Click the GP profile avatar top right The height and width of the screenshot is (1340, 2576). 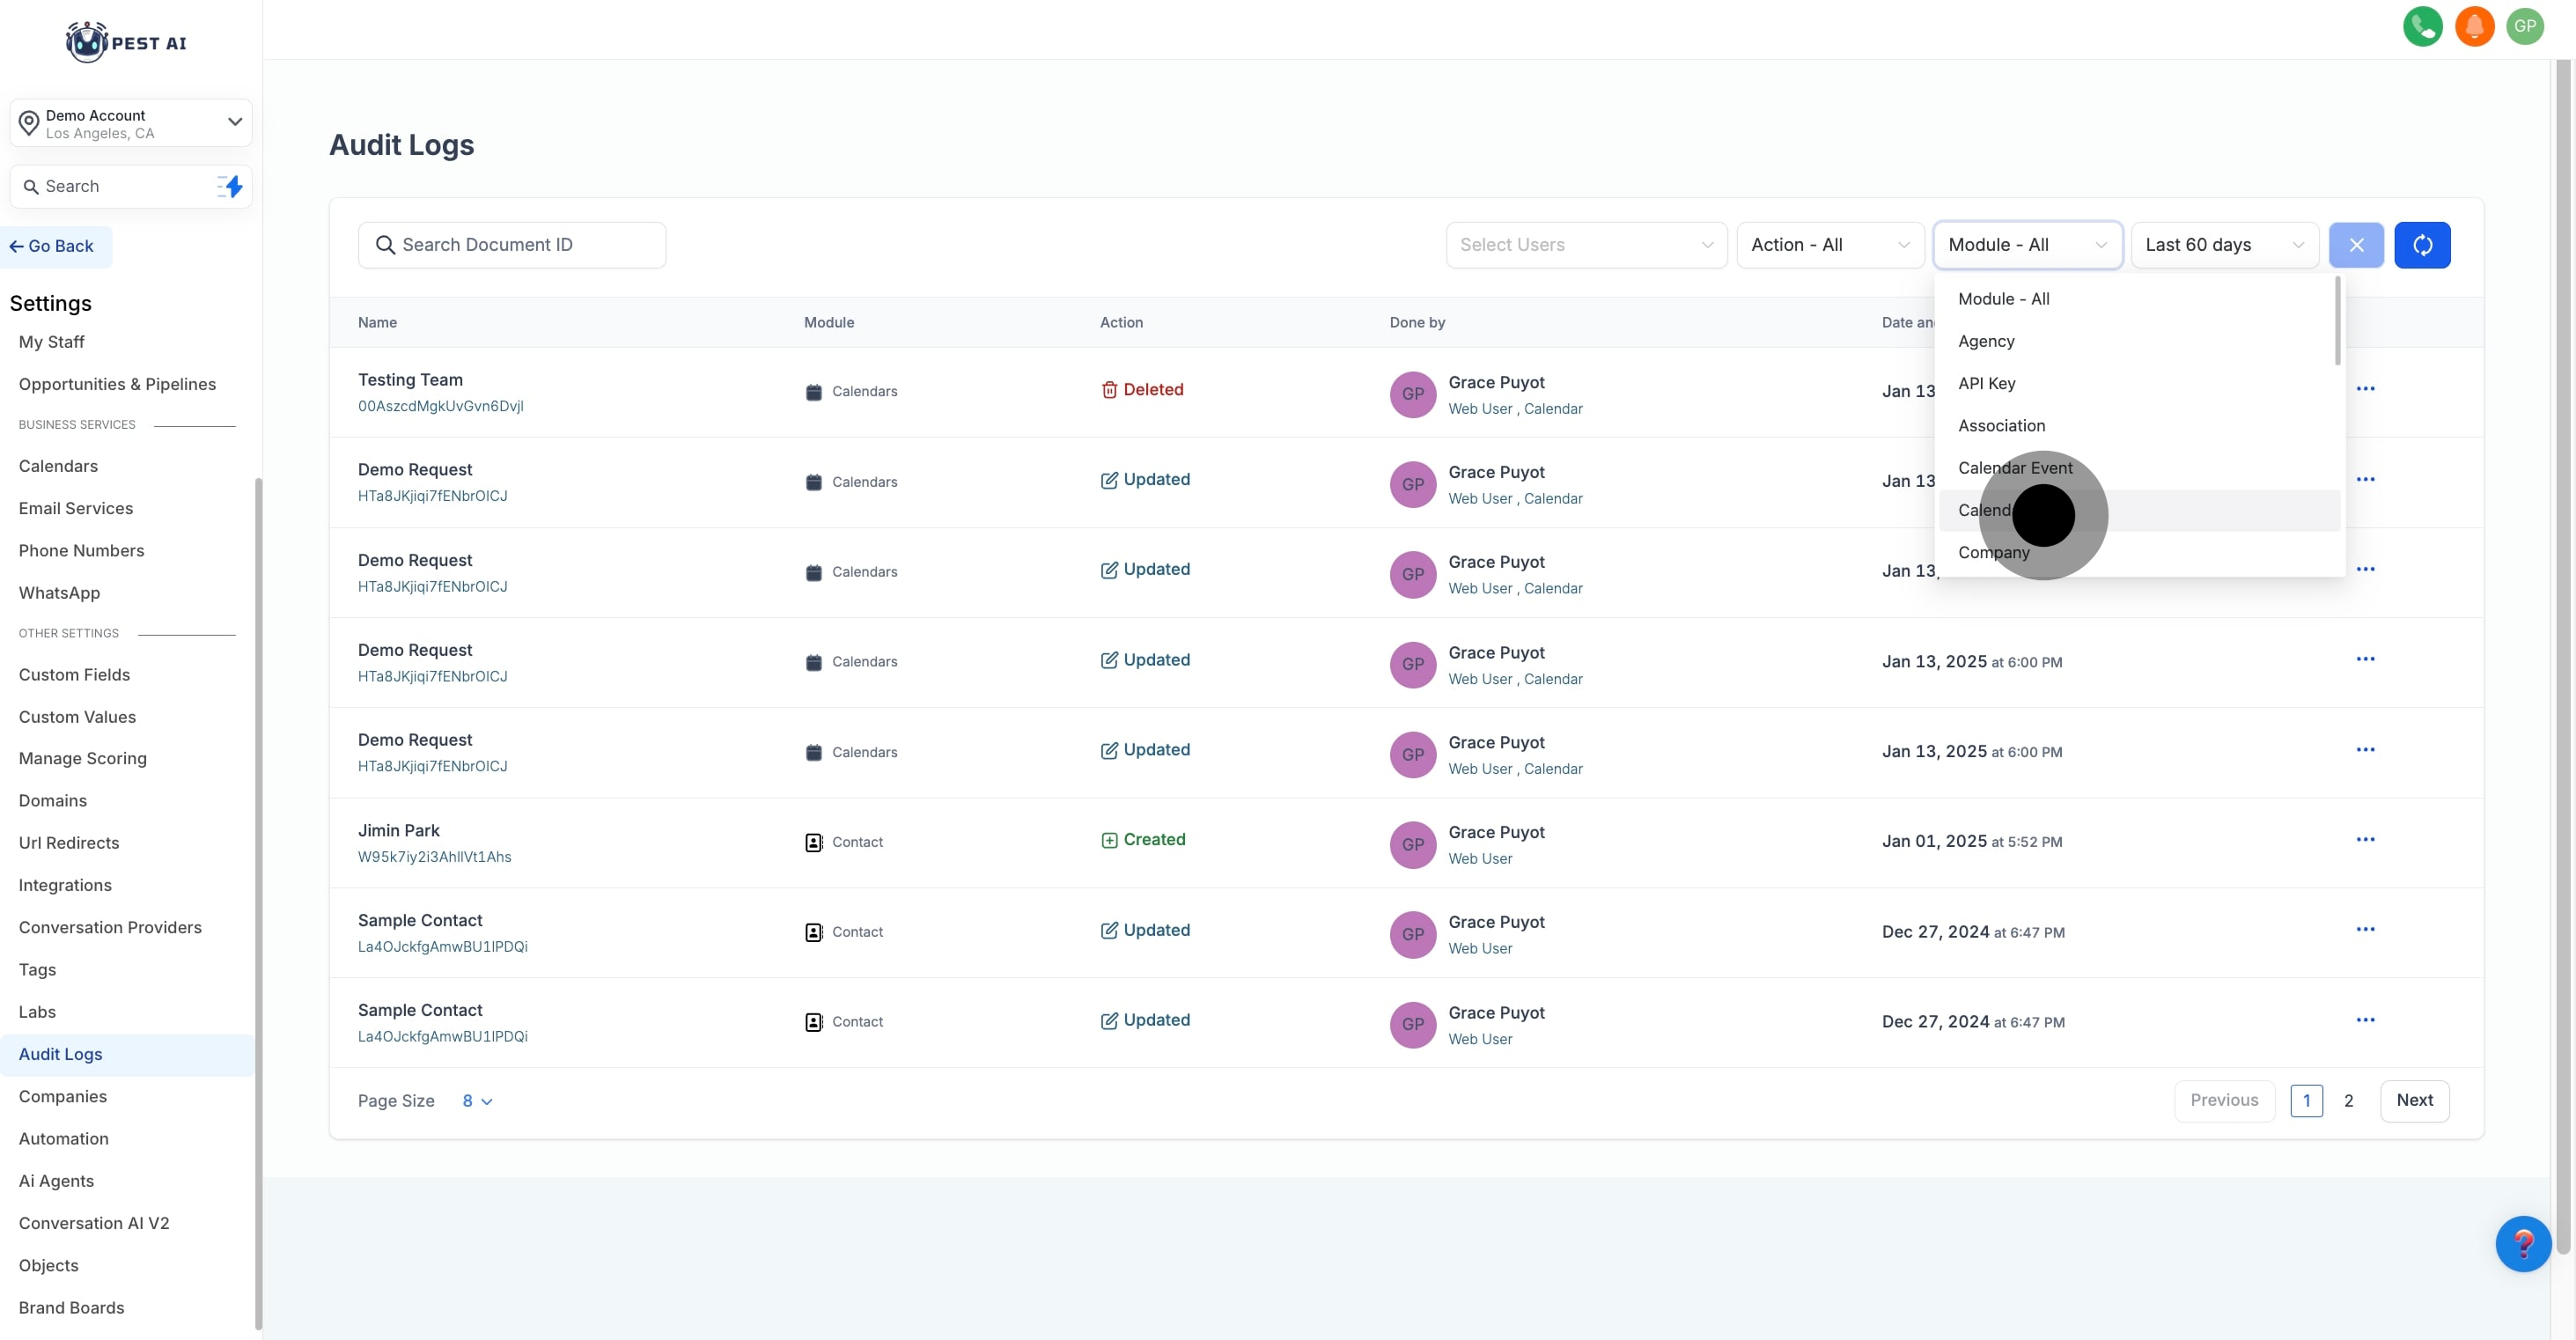(2524, 26)
